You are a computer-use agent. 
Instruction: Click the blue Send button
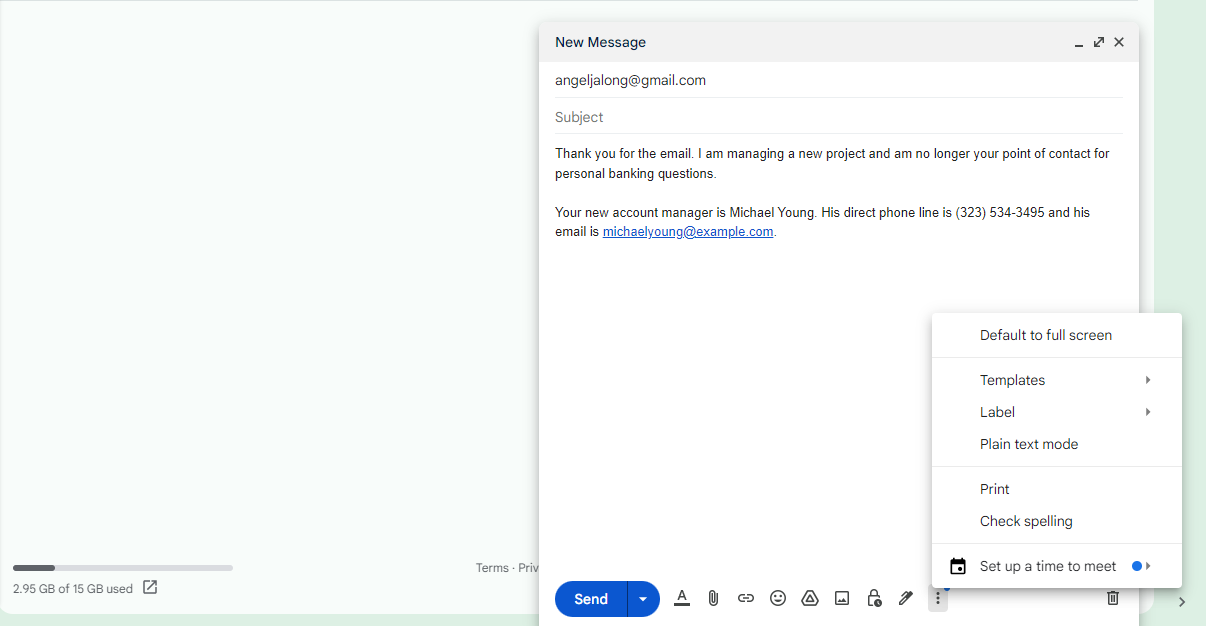[591, 599]
